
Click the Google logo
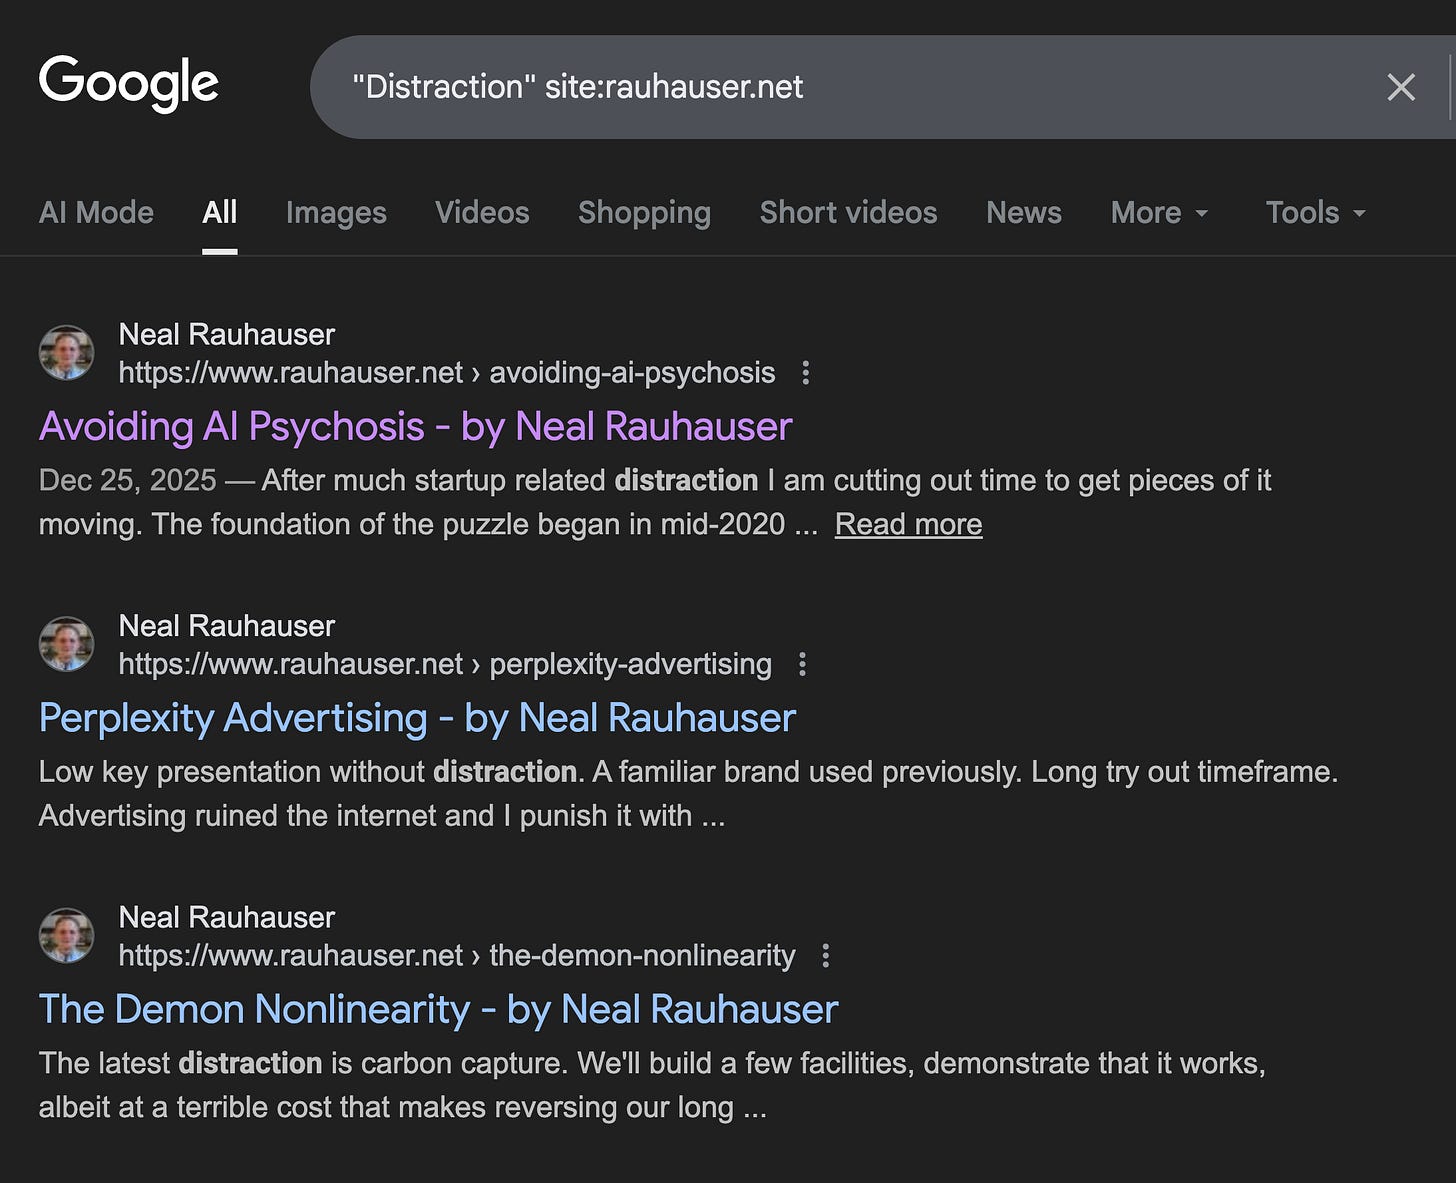pos(128,84)
